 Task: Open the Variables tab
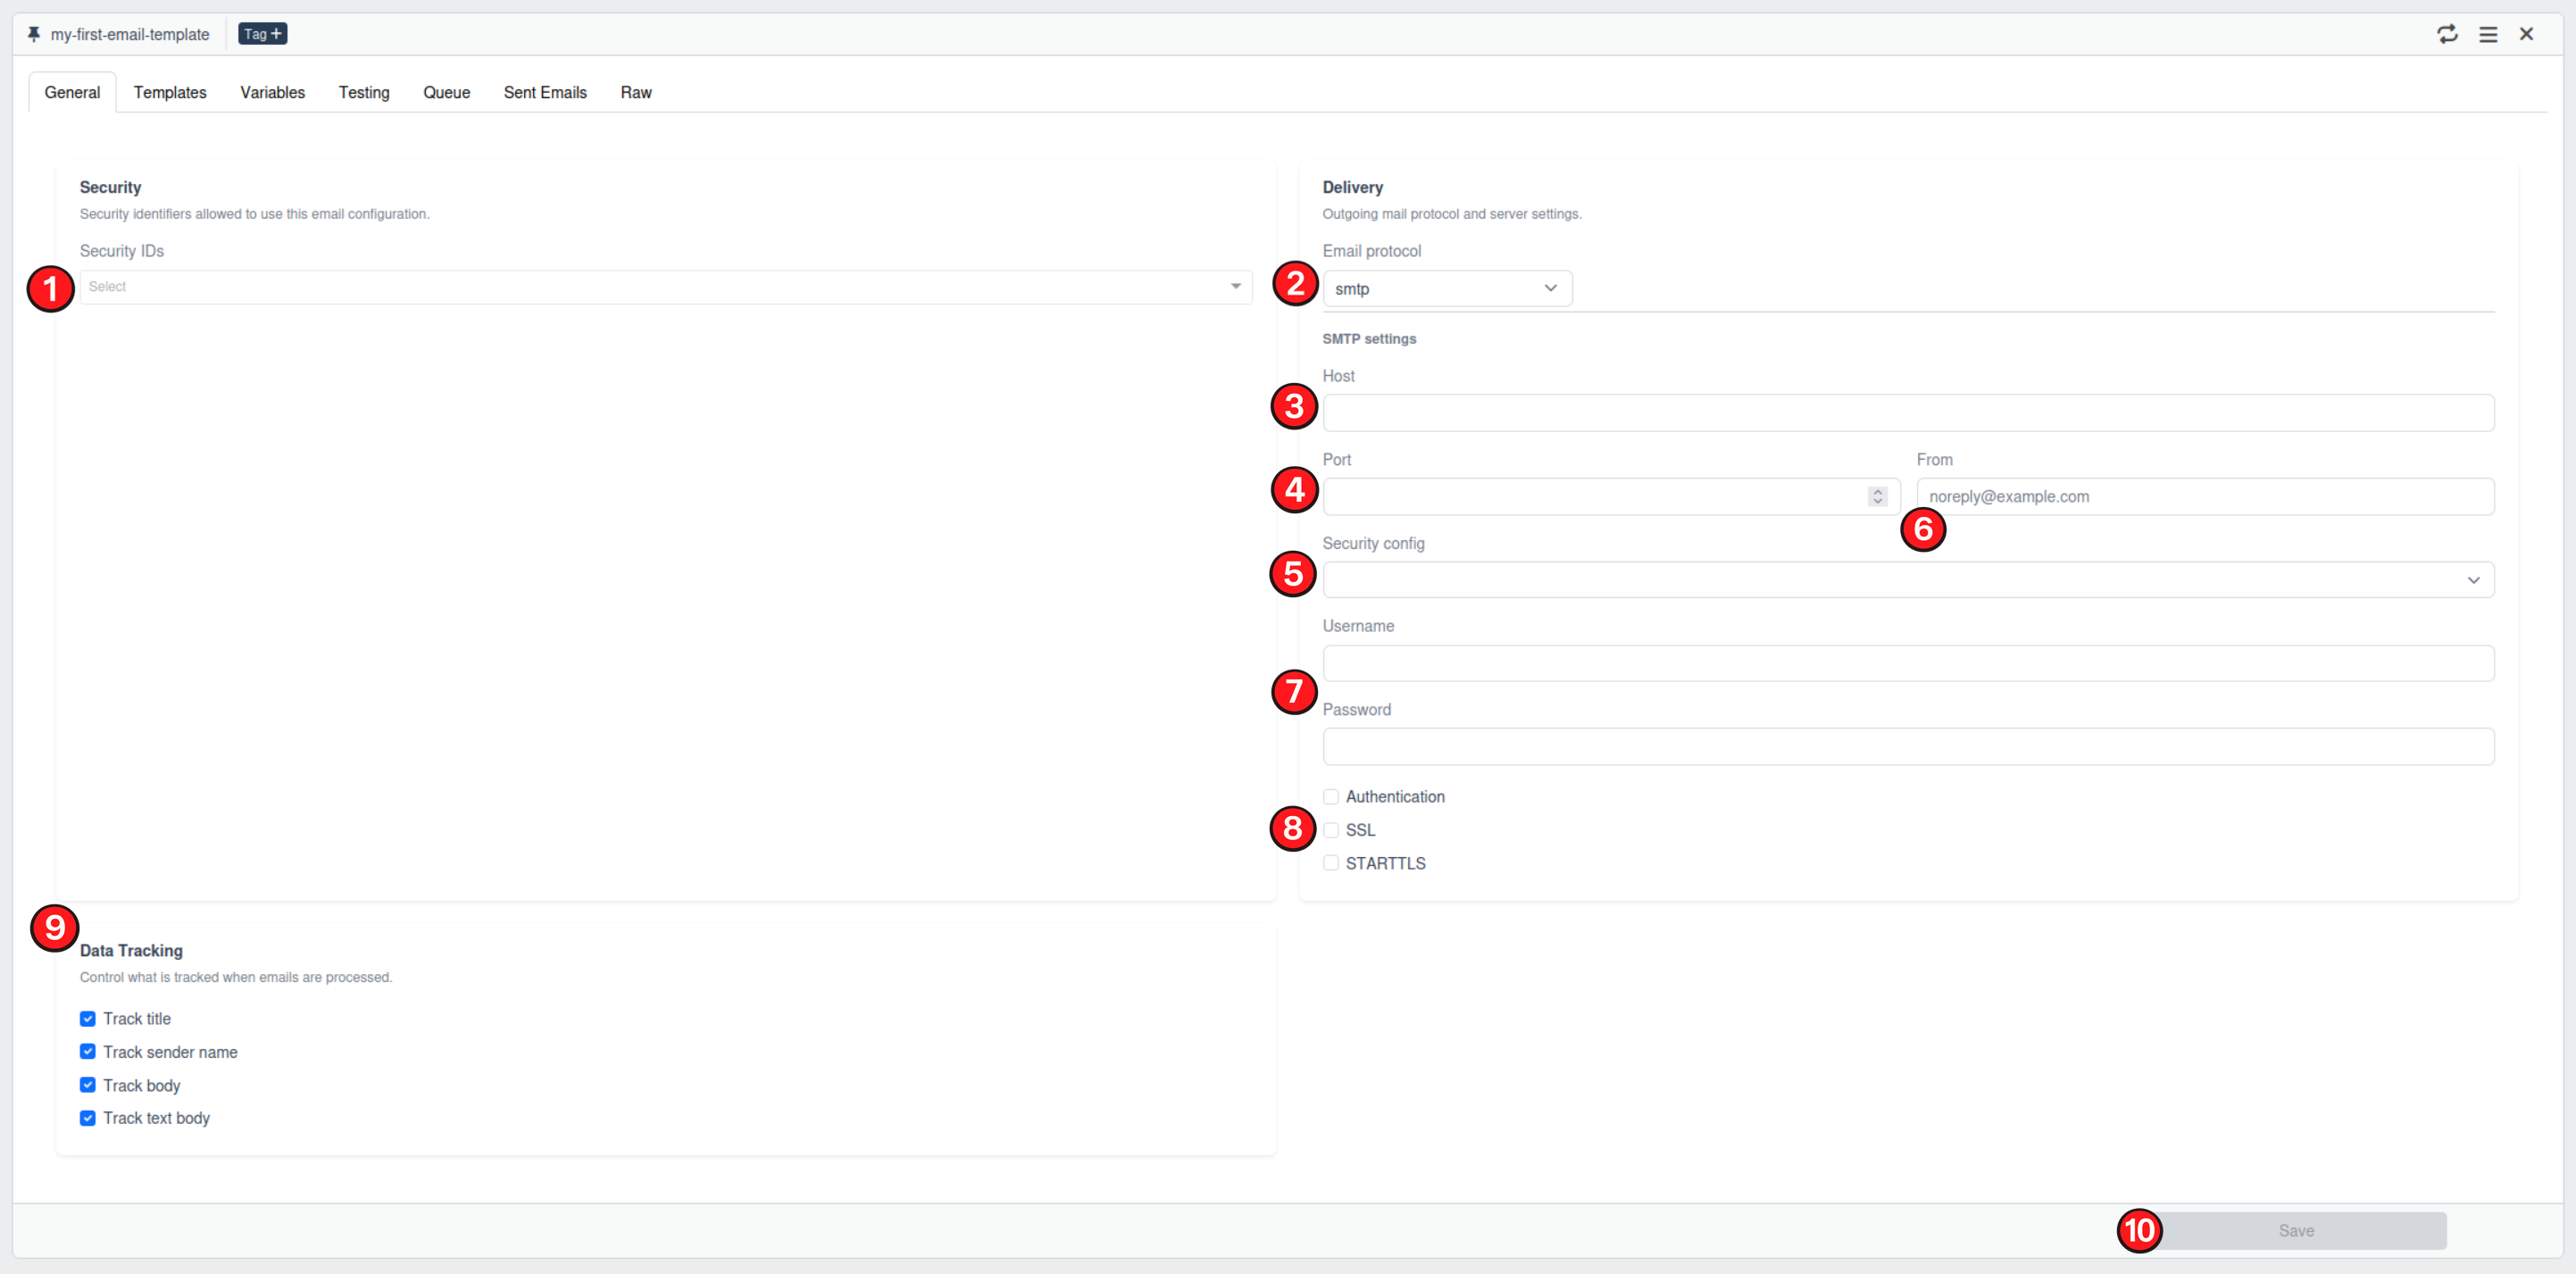point(272,92)
